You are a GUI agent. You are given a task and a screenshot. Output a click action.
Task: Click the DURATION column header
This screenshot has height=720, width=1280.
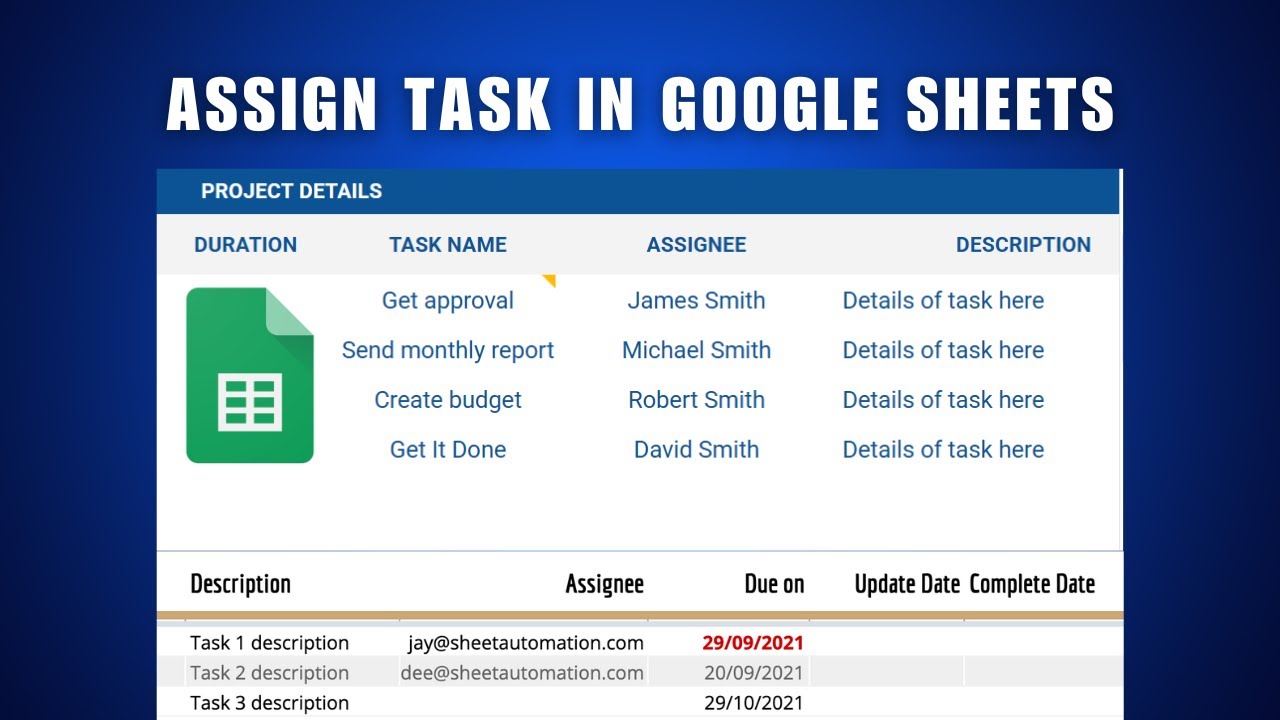(x=245, y=245)
